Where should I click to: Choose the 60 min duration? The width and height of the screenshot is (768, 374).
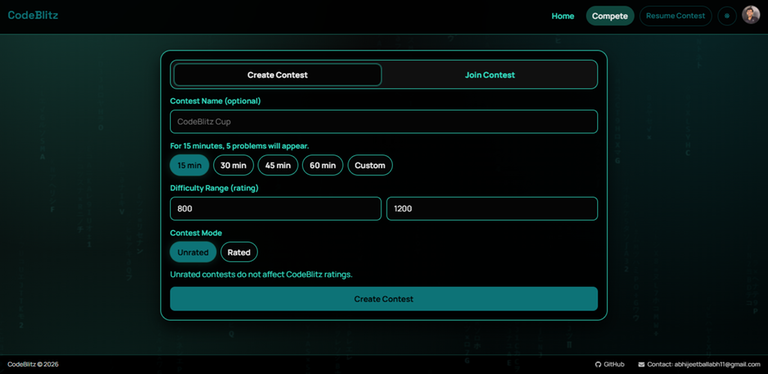[322, 165]
